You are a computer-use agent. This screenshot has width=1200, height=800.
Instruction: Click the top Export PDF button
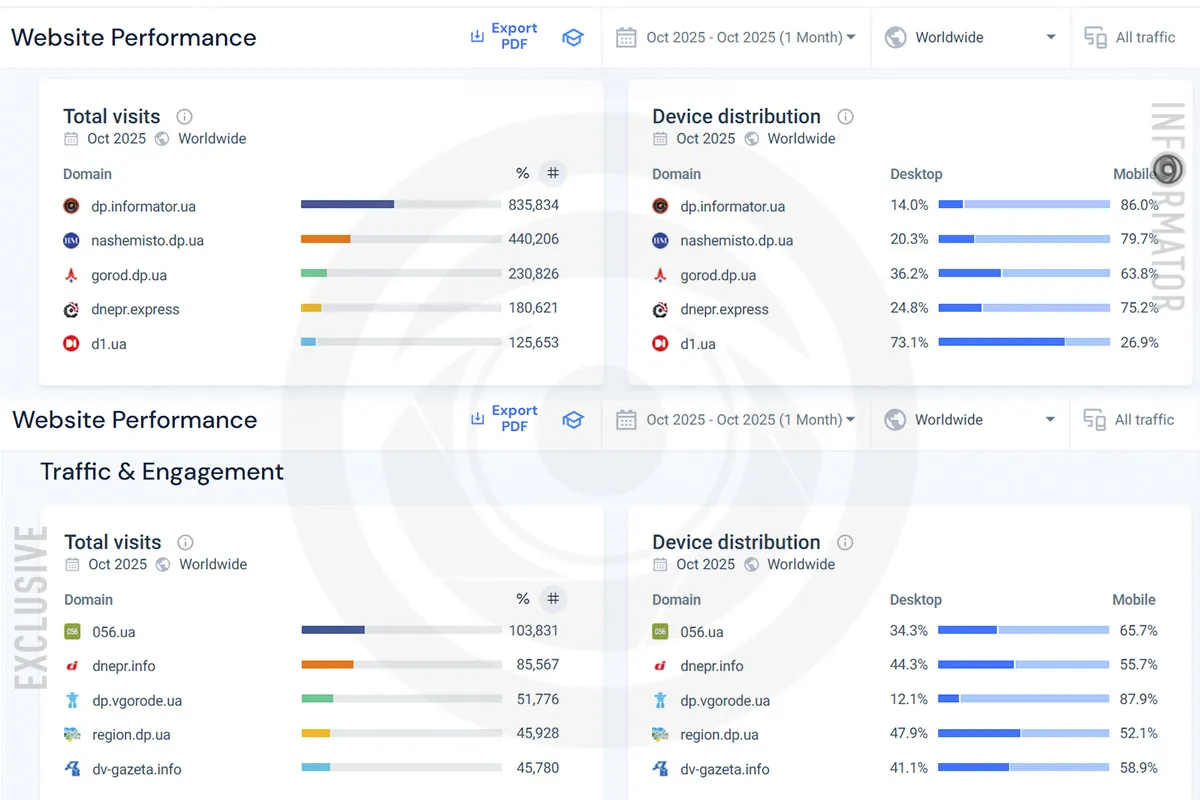click(504, 37)
